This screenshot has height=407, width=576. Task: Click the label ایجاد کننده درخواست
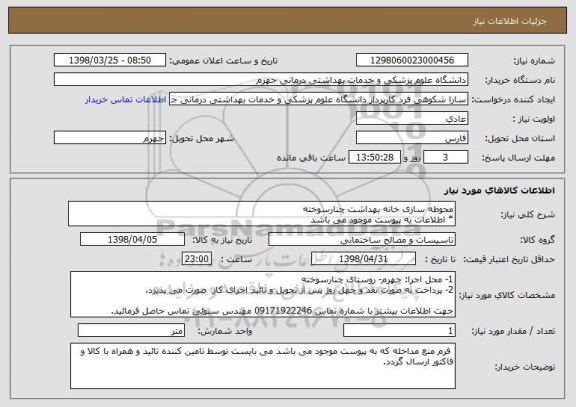click(513, 100)
